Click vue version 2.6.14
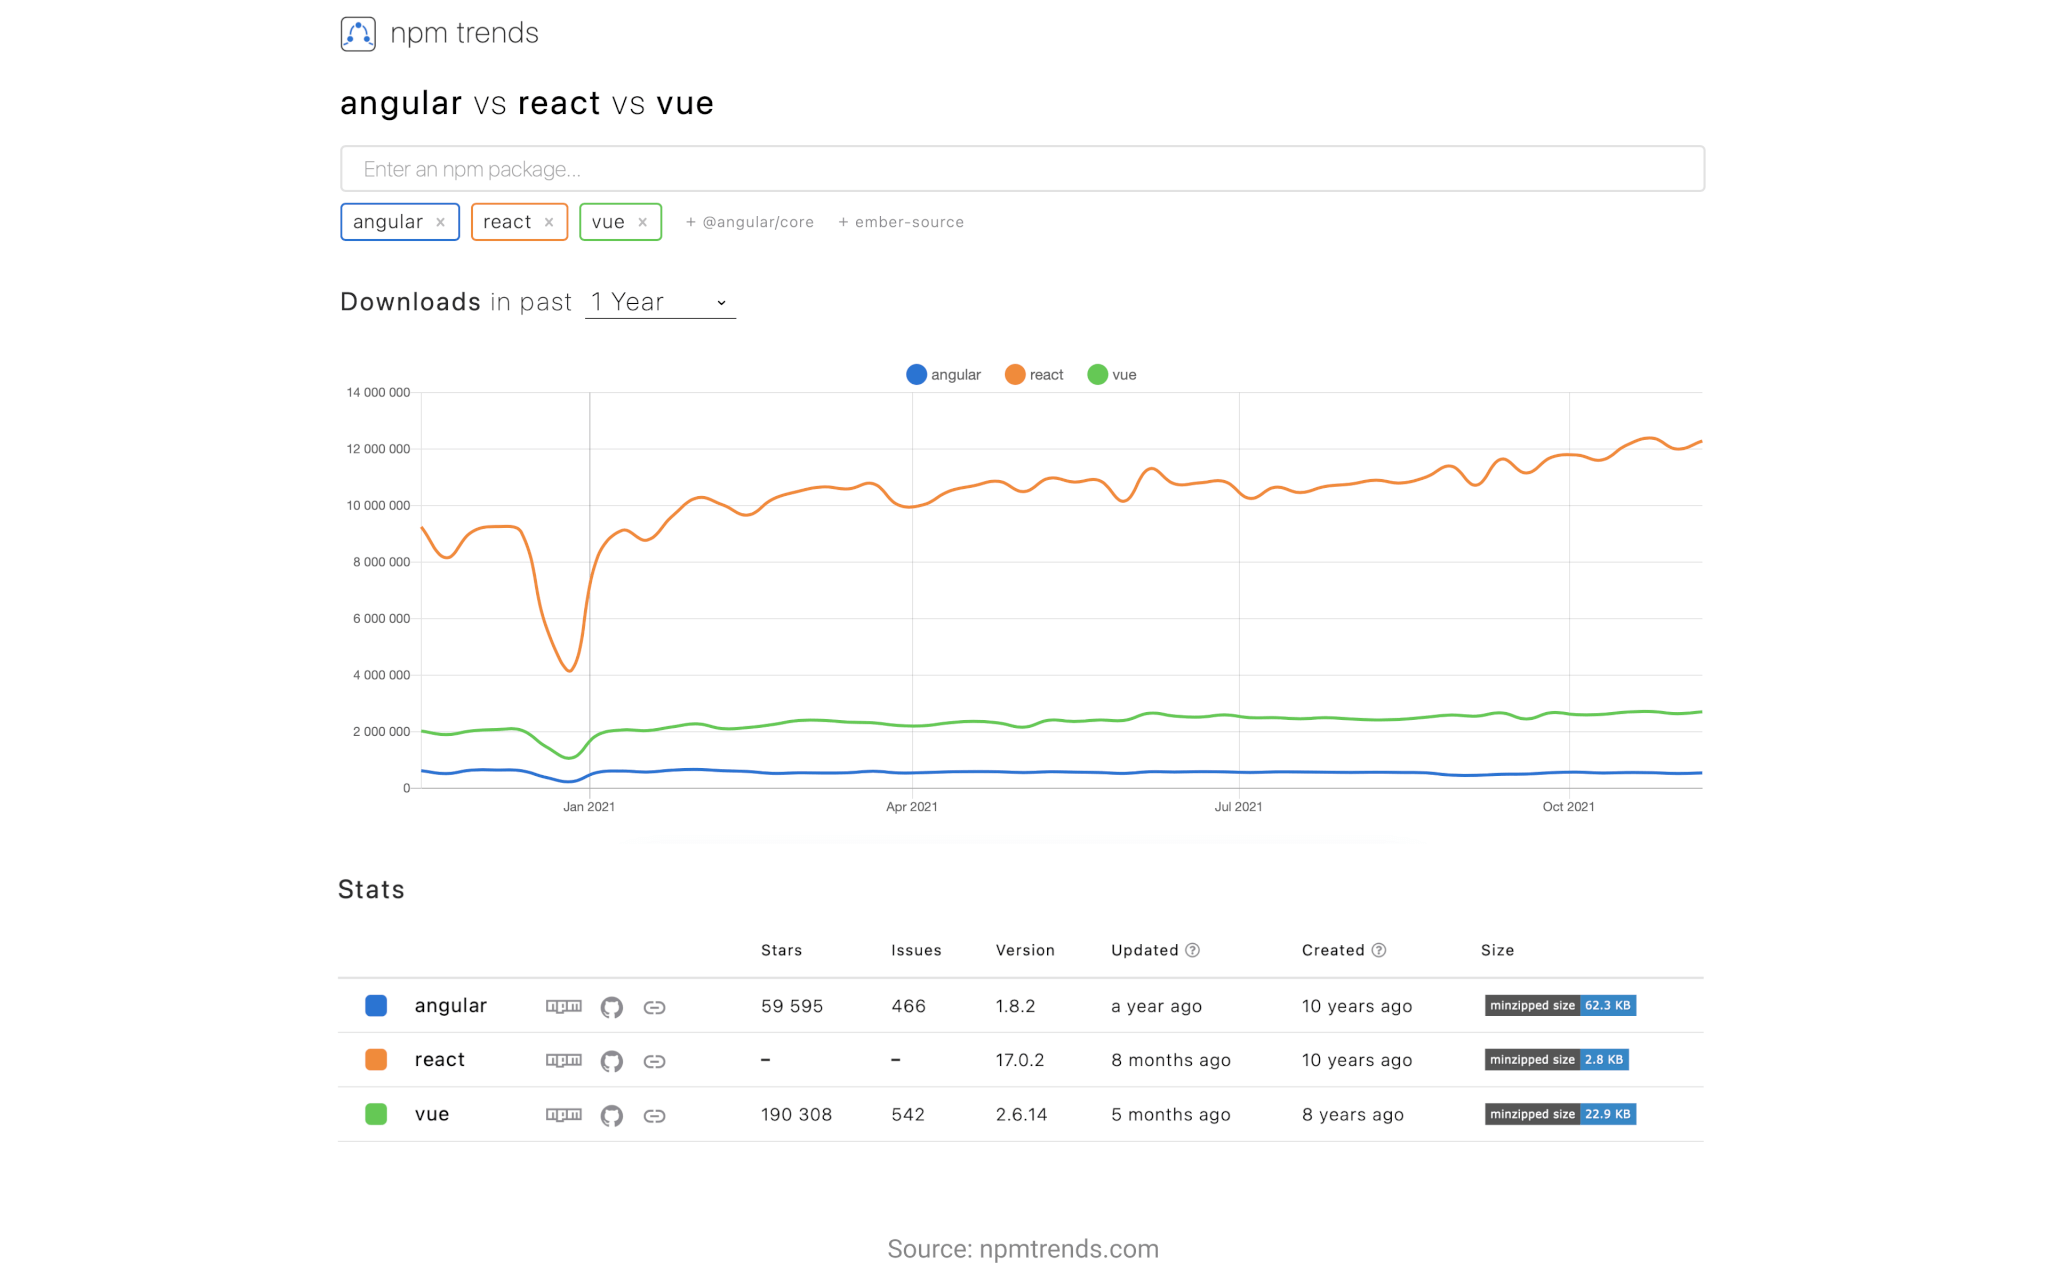This screenshot has width=2048, height=1264. tap(1021, 1114)
